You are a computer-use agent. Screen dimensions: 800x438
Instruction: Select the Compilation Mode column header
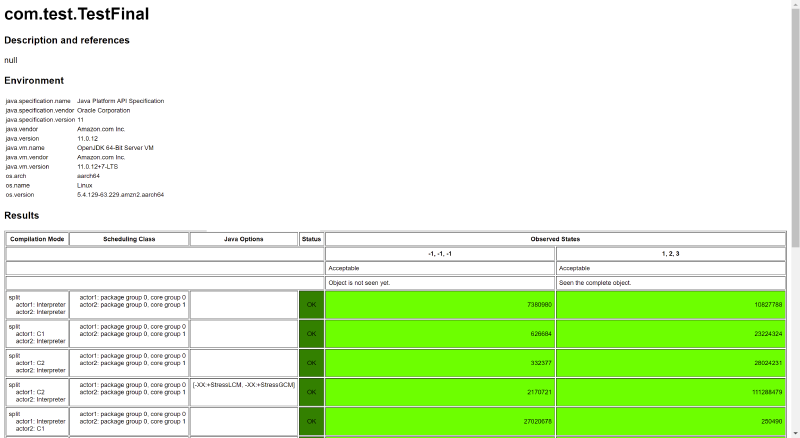click(x=37, y=239)
